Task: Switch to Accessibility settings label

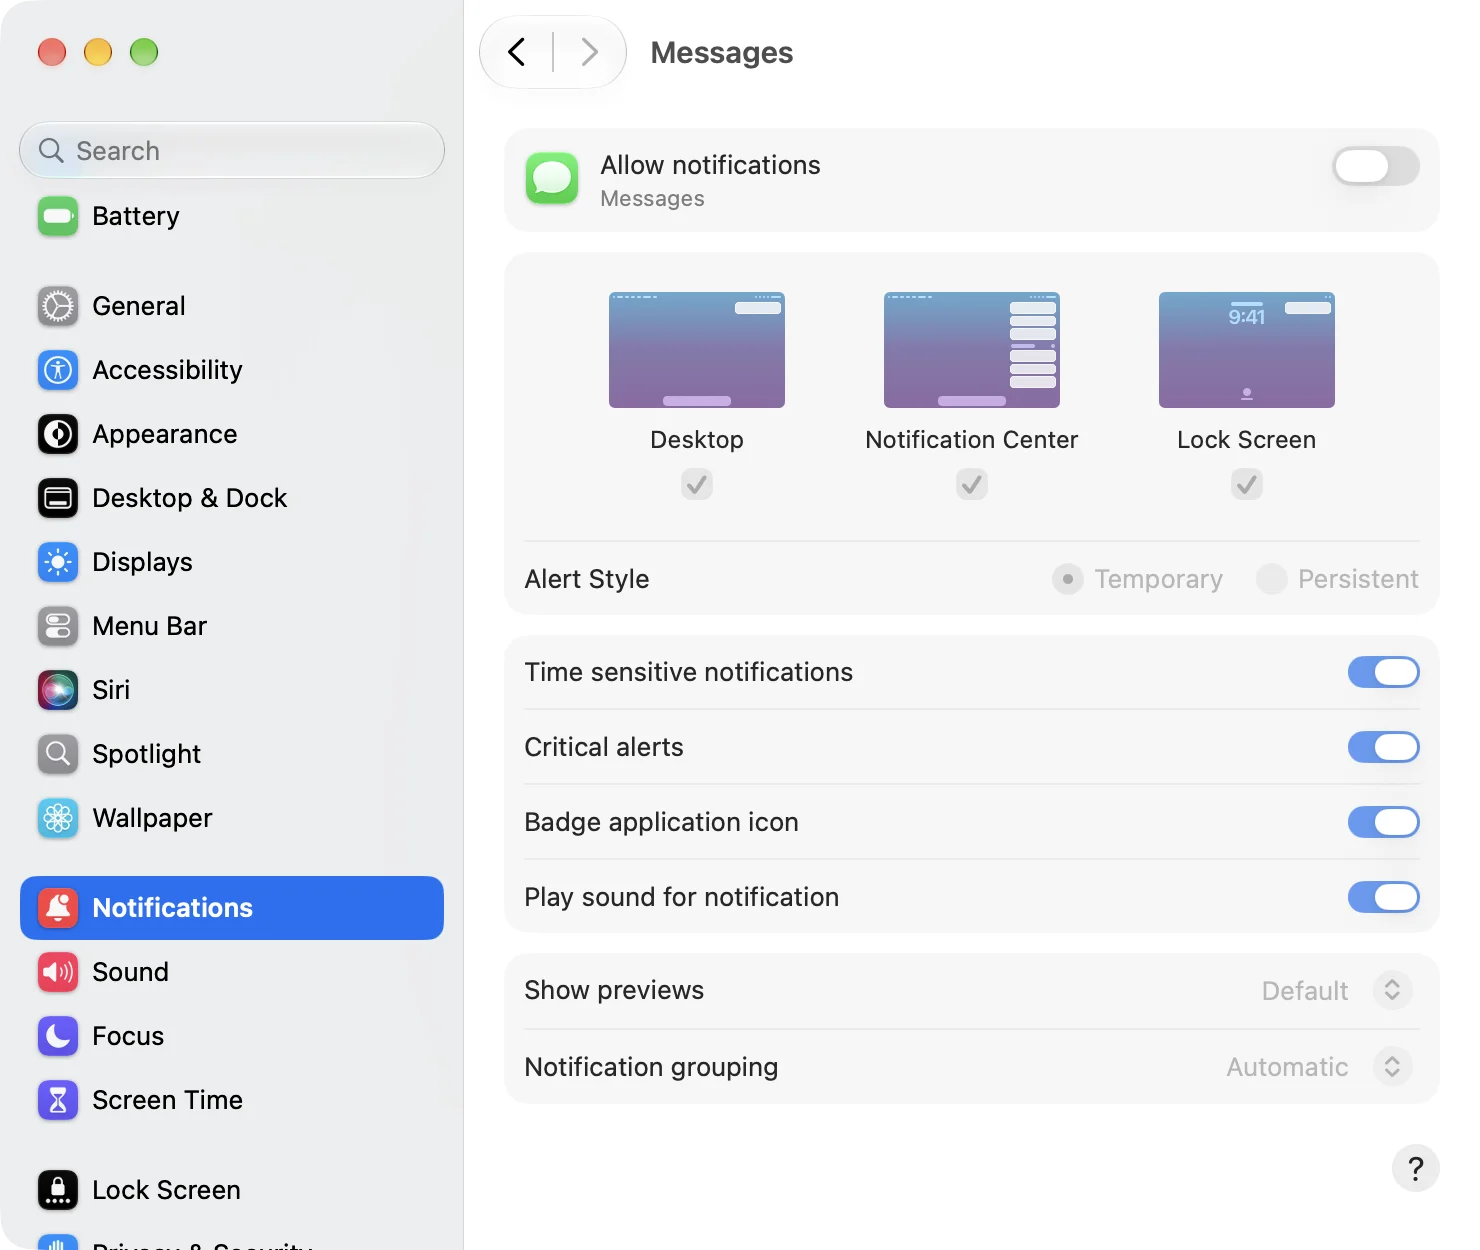Action: (x=167, y=370)
